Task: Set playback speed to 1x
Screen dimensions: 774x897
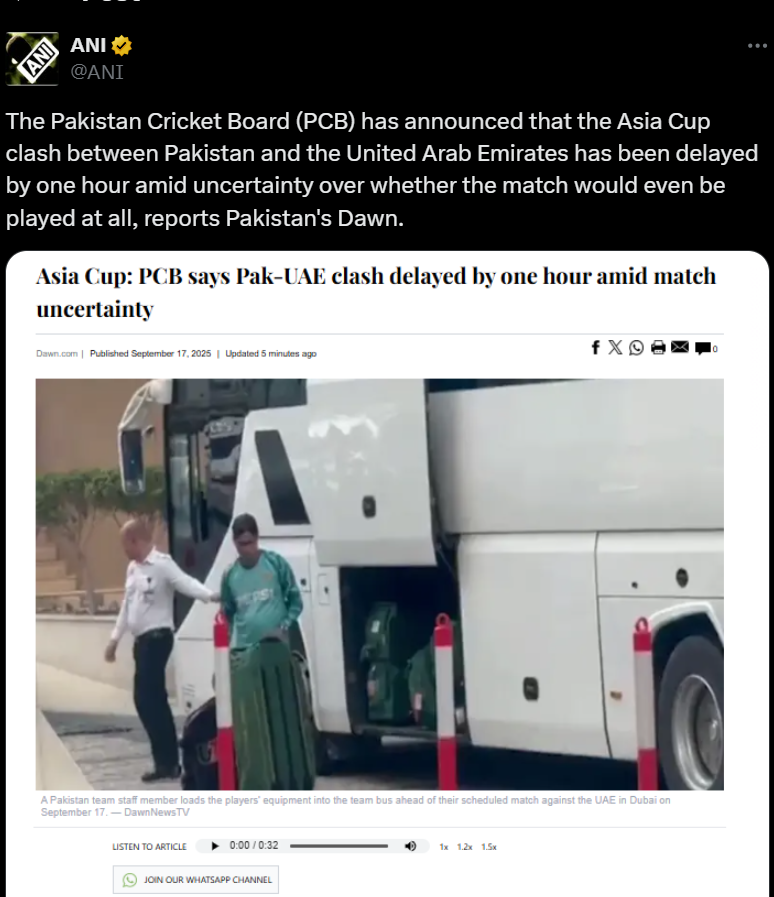Action: click(443, 847)
